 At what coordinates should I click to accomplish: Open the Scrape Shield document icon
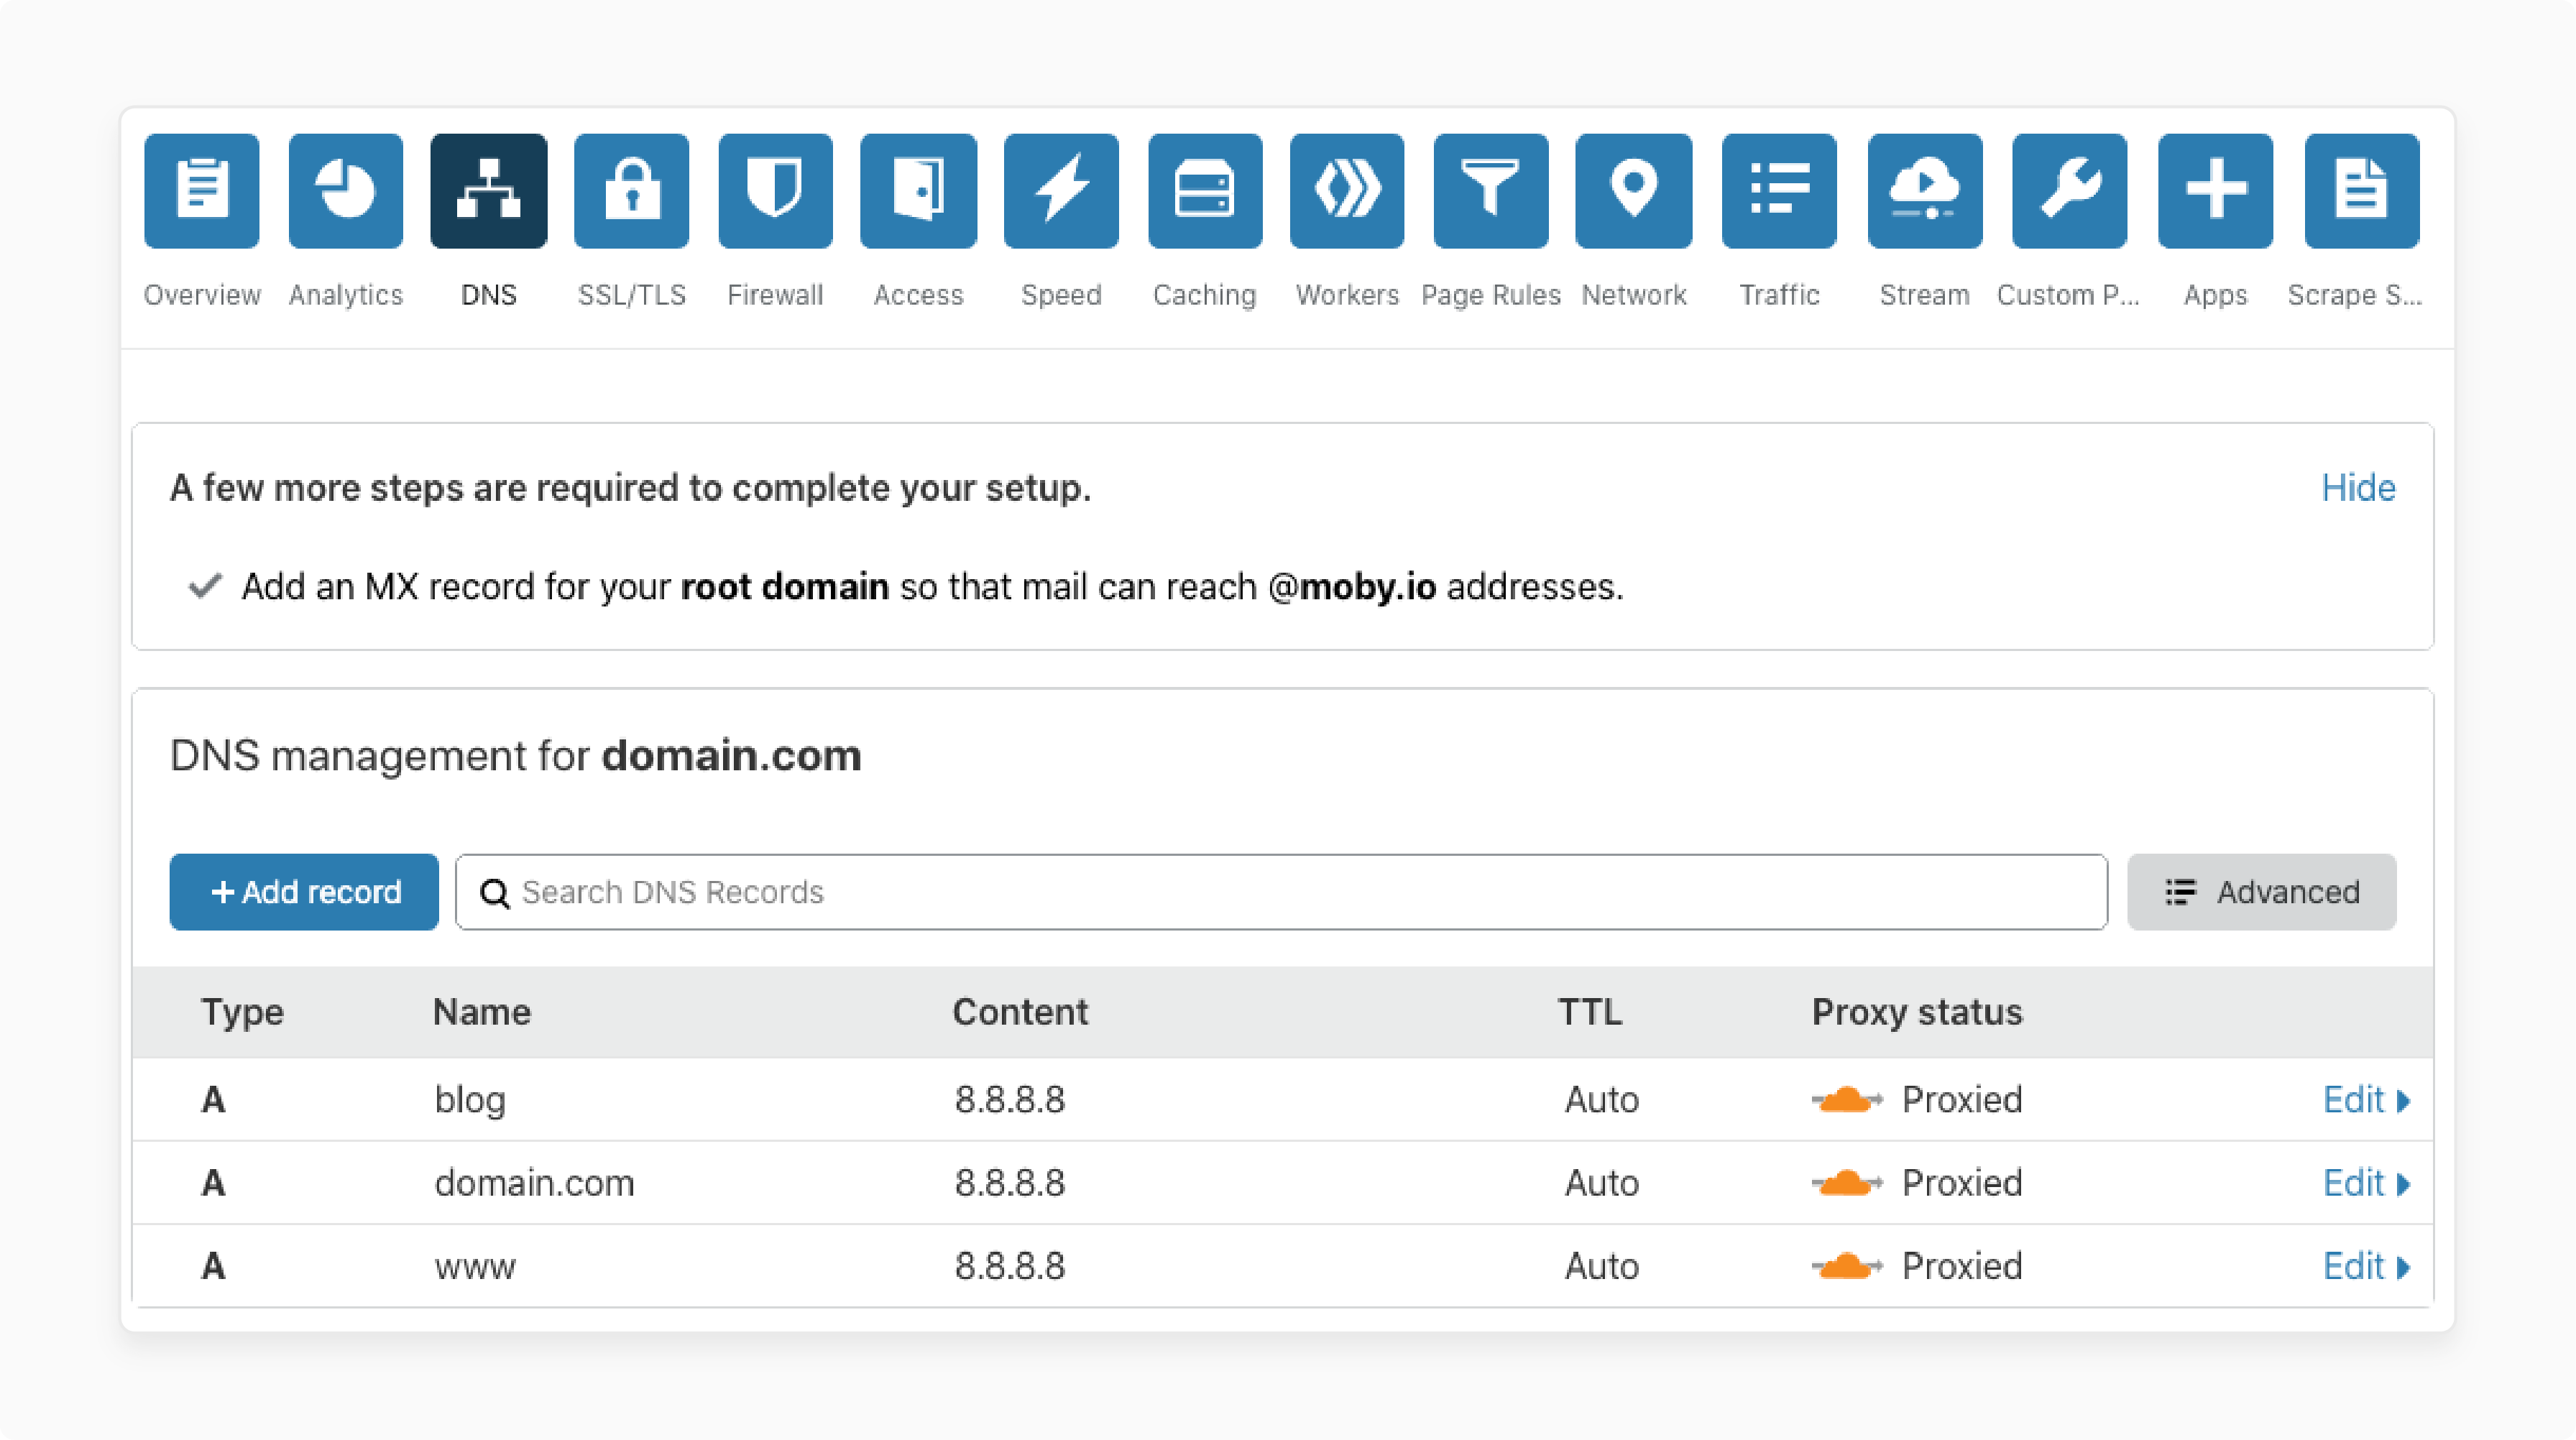point(2362,190)
